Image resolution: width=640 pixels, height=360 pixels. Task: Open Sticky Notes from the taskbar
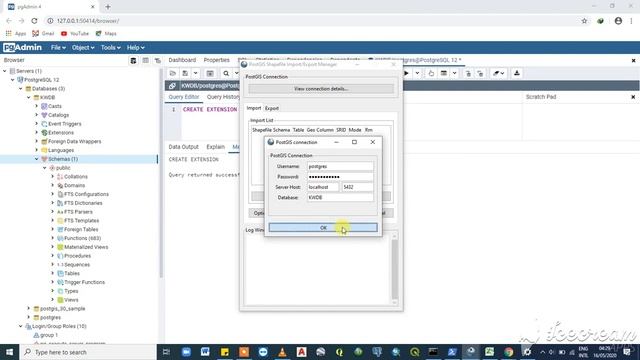[224, 352]
